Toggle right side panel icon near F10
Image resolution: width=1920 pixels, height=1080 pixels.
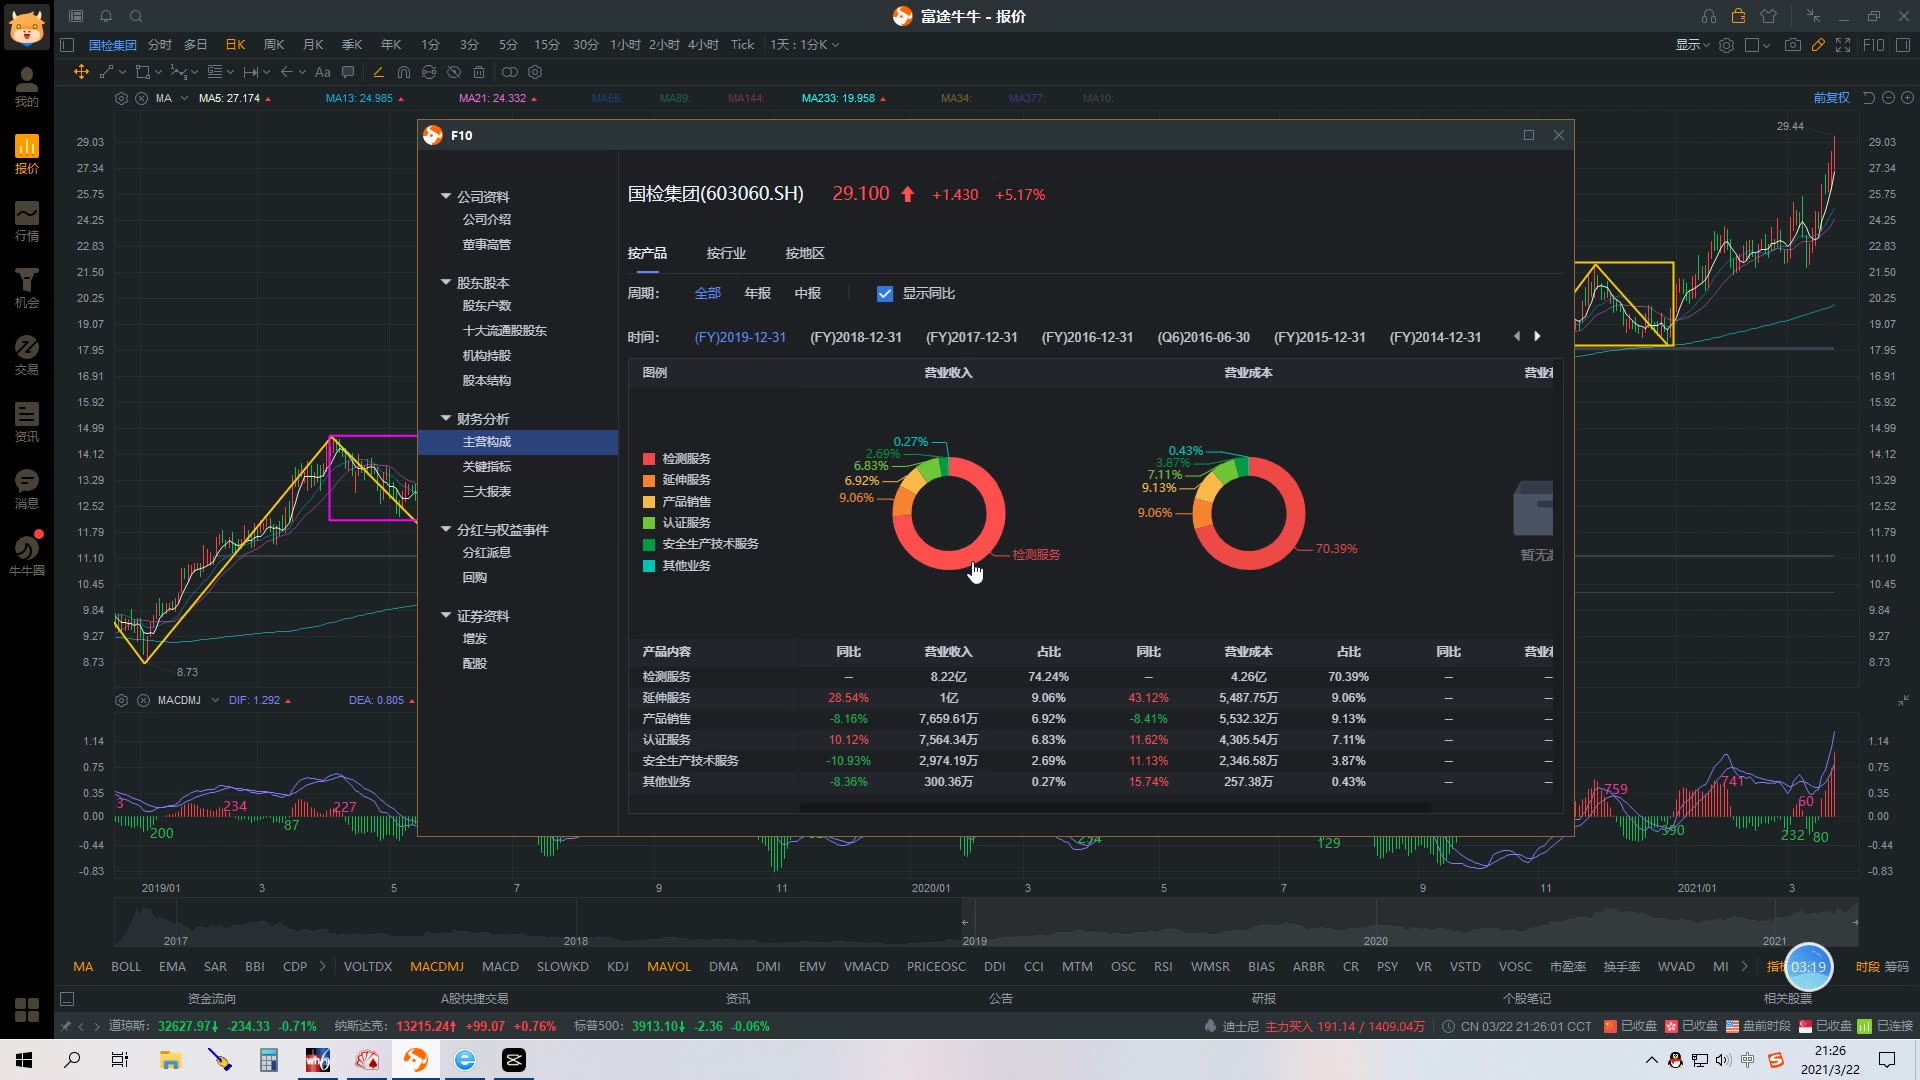tap(1904, 45)
